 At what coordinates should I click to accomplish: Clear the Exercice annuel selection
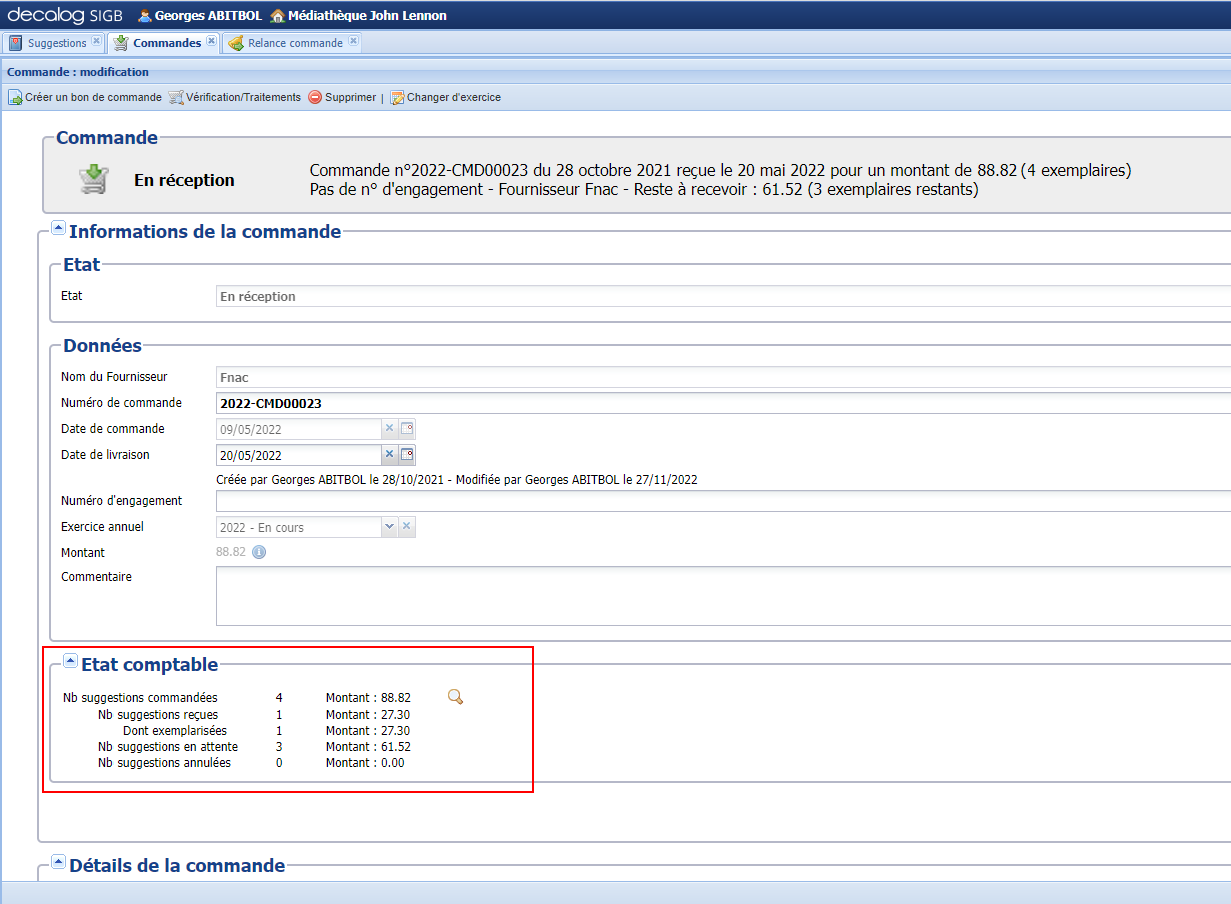[407, 526]
